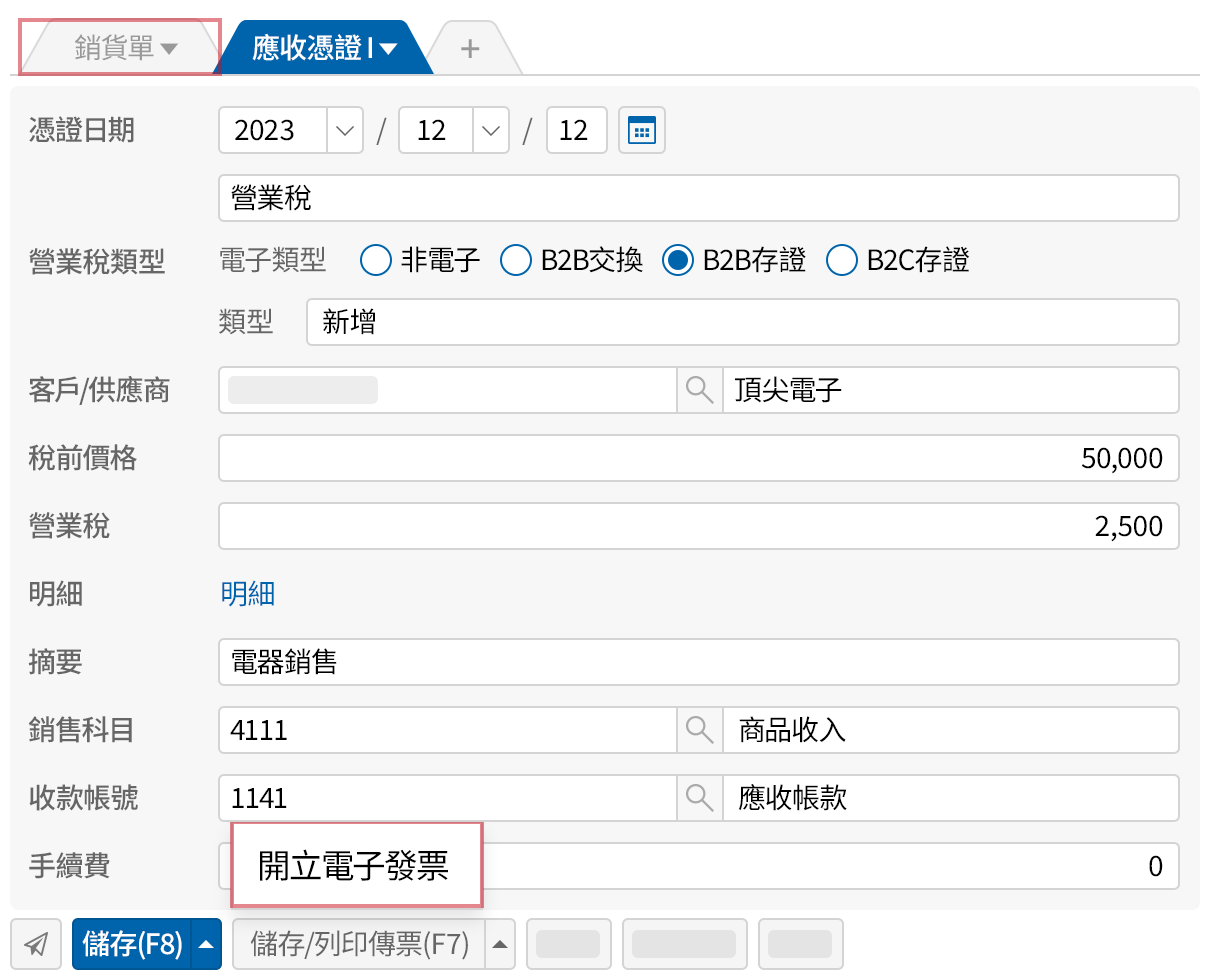Screen dimensions: 1210x980
Task: Select the 非電子 radio option
Action: click(375, 261)
